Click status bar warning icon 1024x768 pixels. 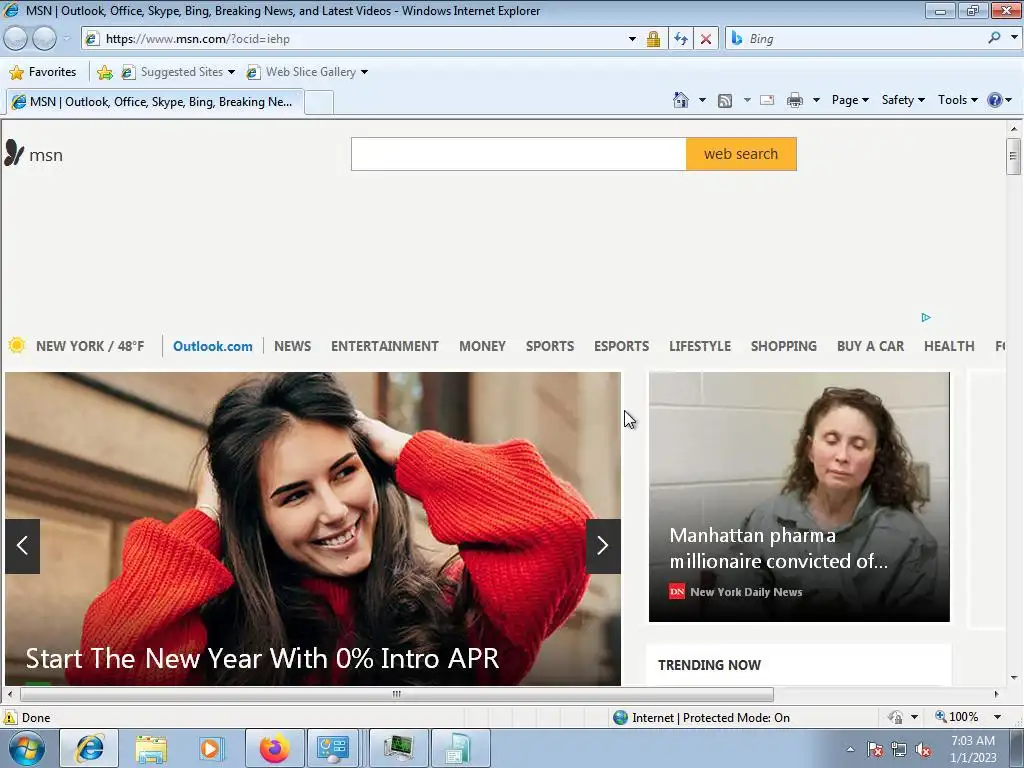pyautogui.click(x=10, y=717)
